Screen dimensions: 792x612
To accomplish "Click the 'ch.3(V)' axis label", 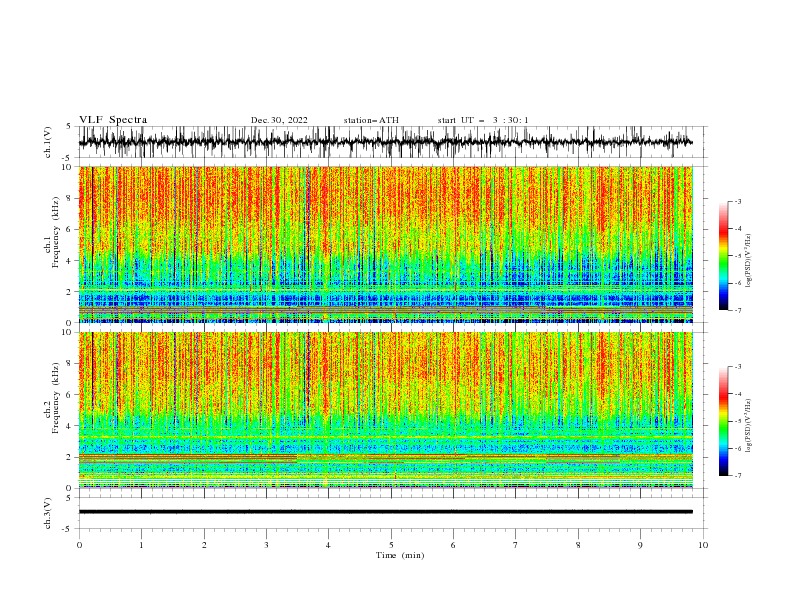I will pyautogui.click(x=48, y=513).
